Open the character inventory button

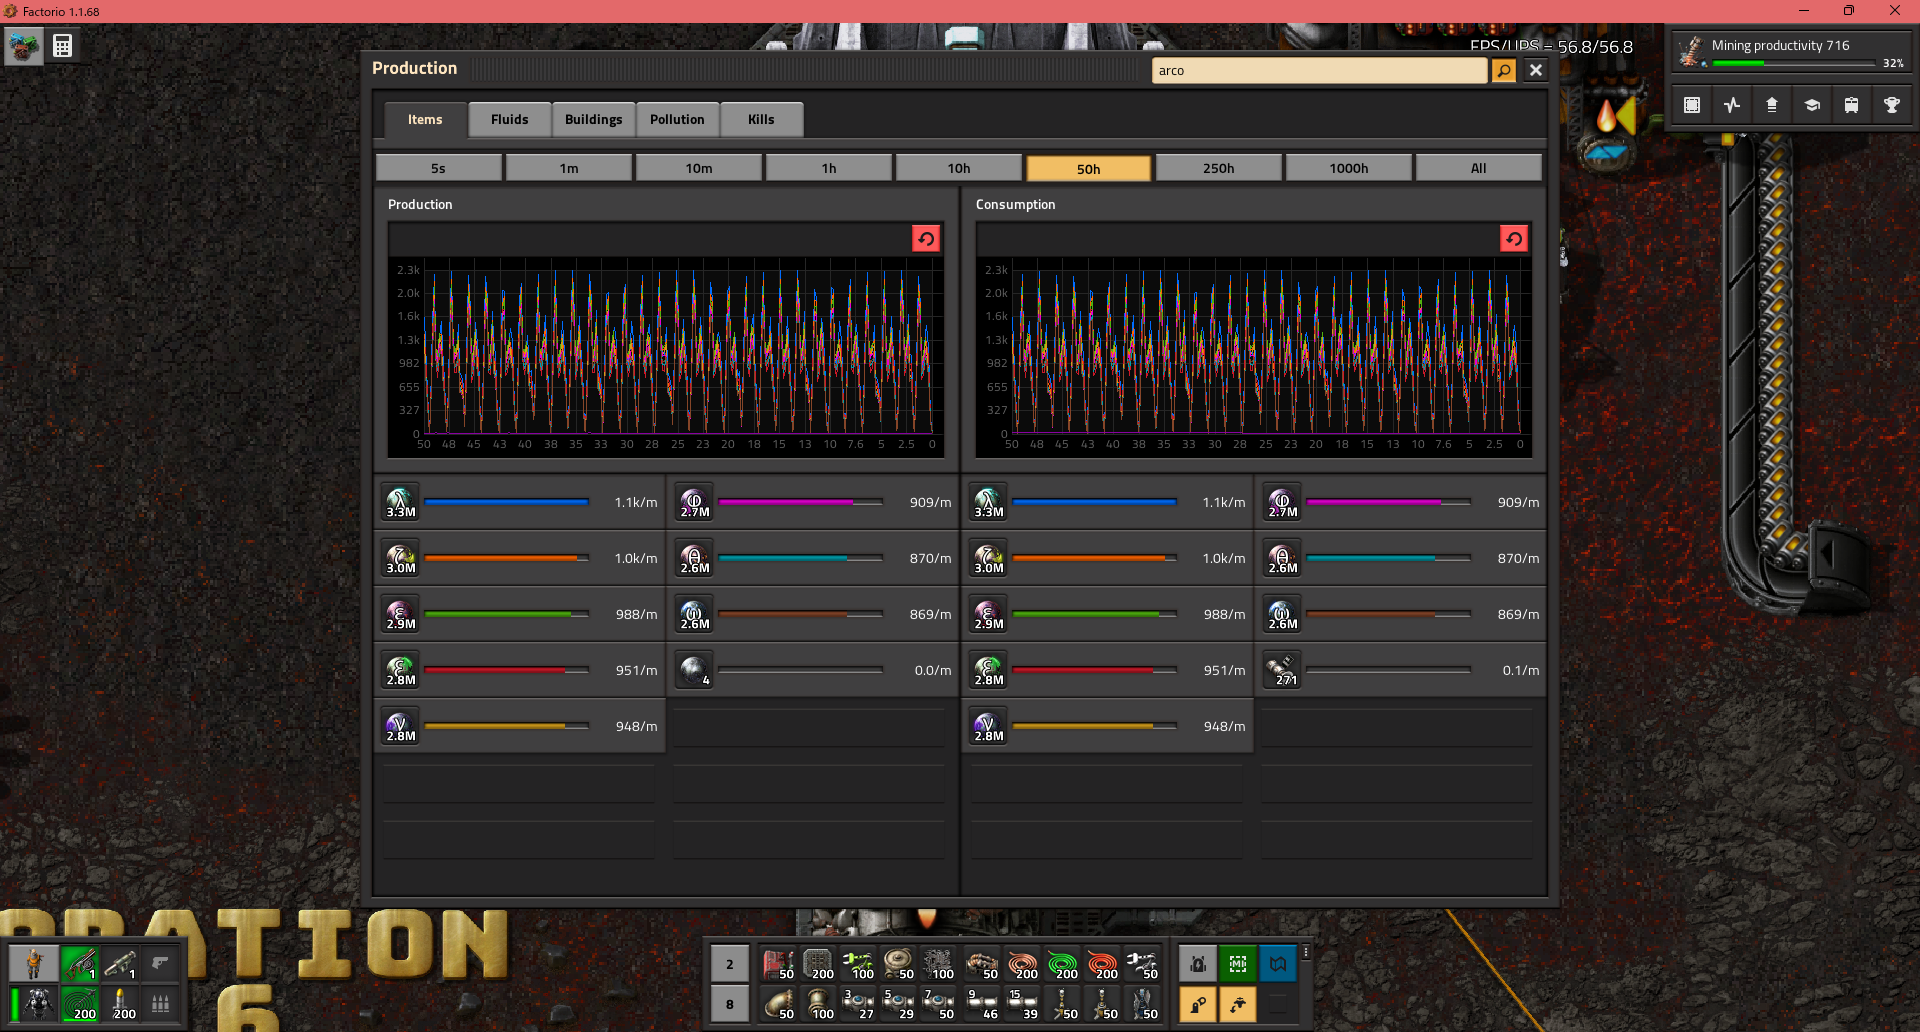point(34,964)
